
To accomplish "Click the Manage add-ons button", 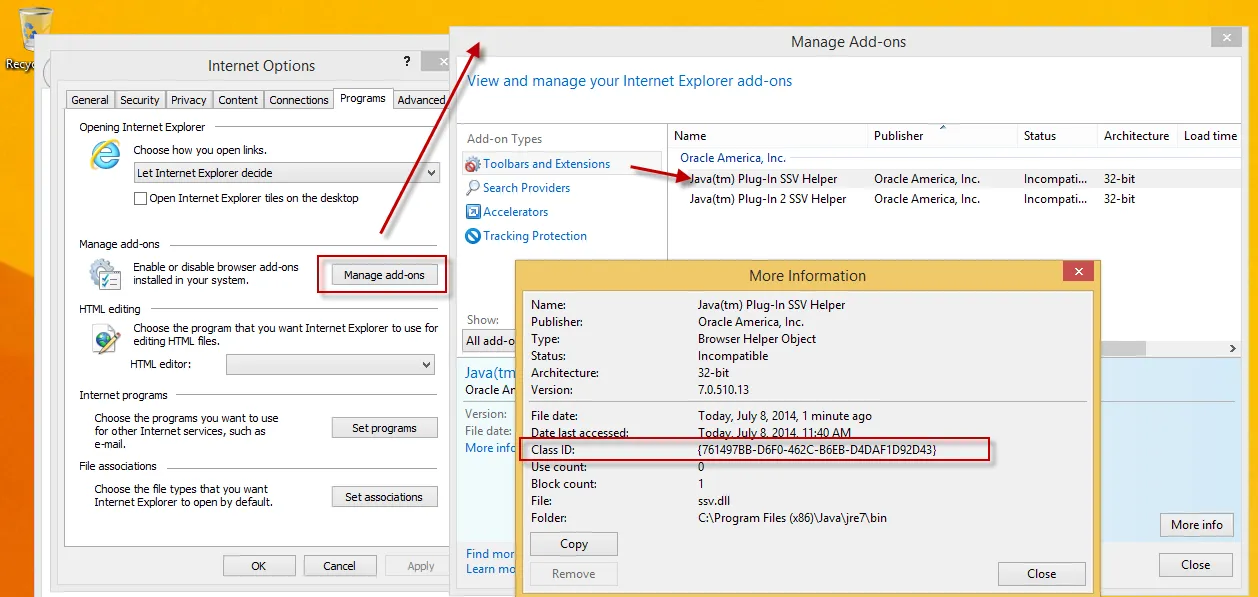I will pos(384,275).
